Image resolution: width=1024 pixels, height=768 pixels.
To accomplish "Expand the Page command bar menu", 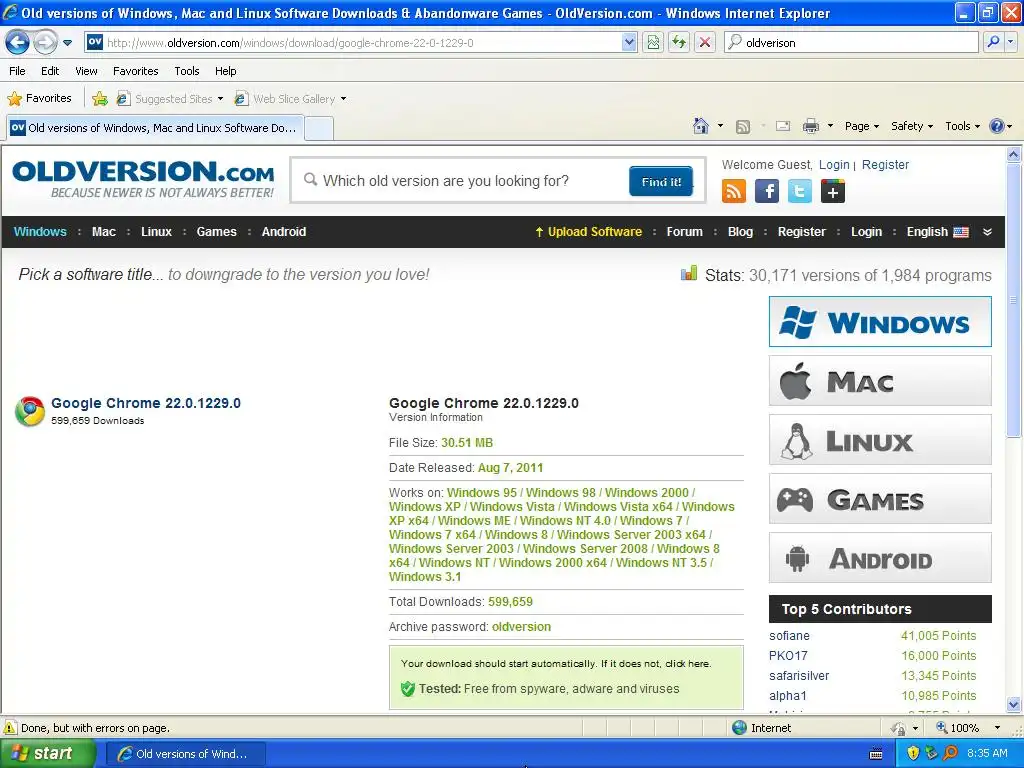I will [x=862, y=126].
